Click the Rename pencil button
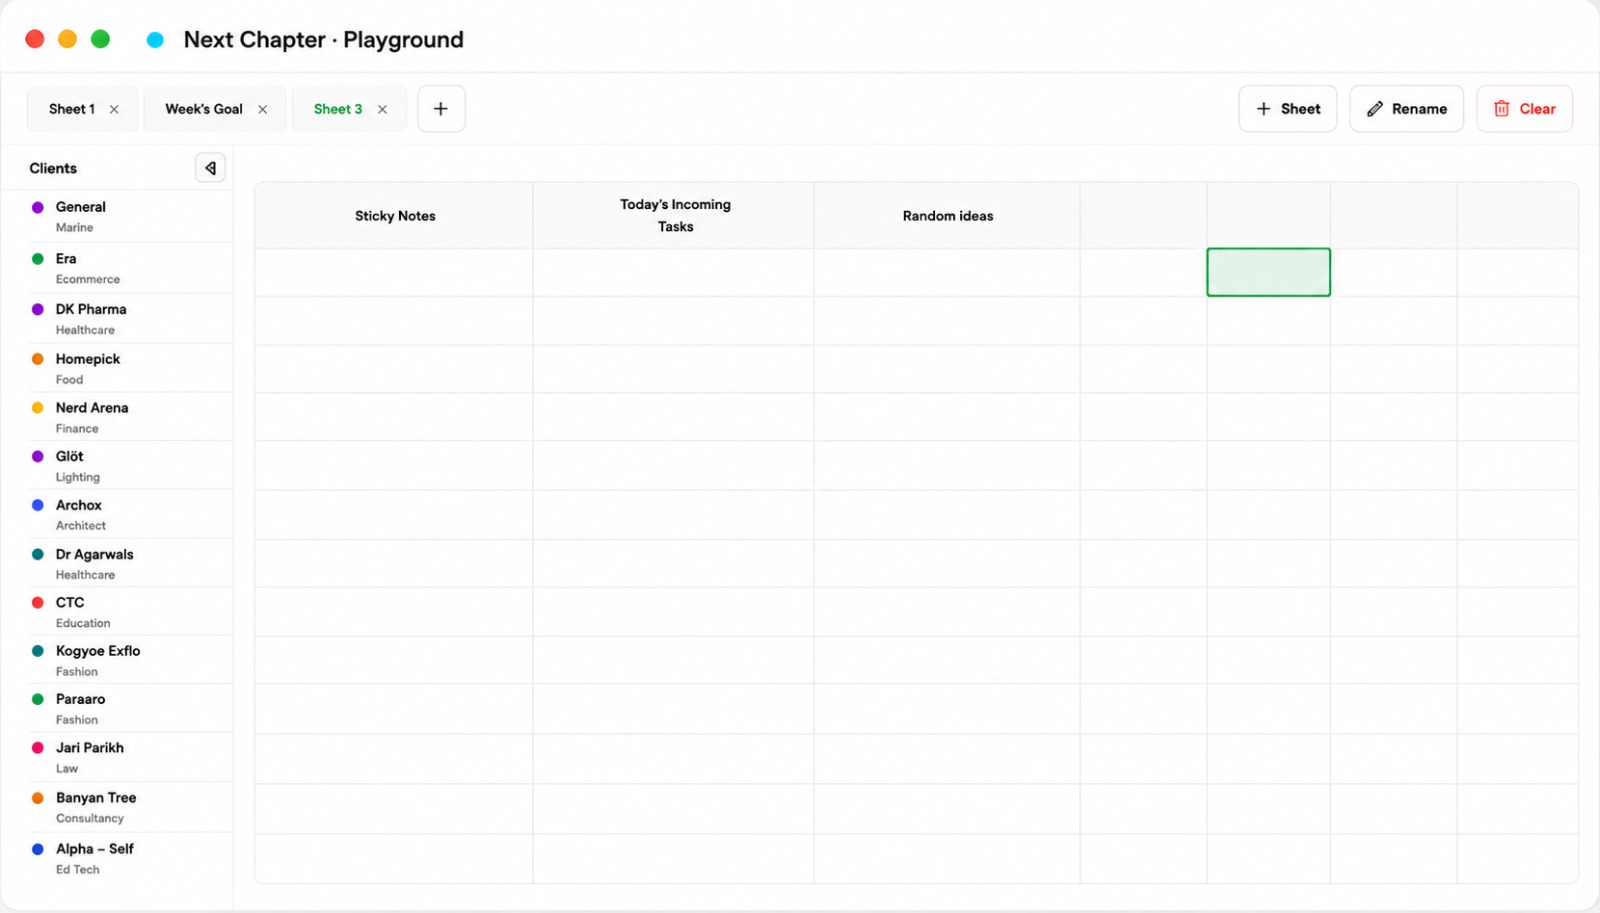 [x=1406, y=109]
